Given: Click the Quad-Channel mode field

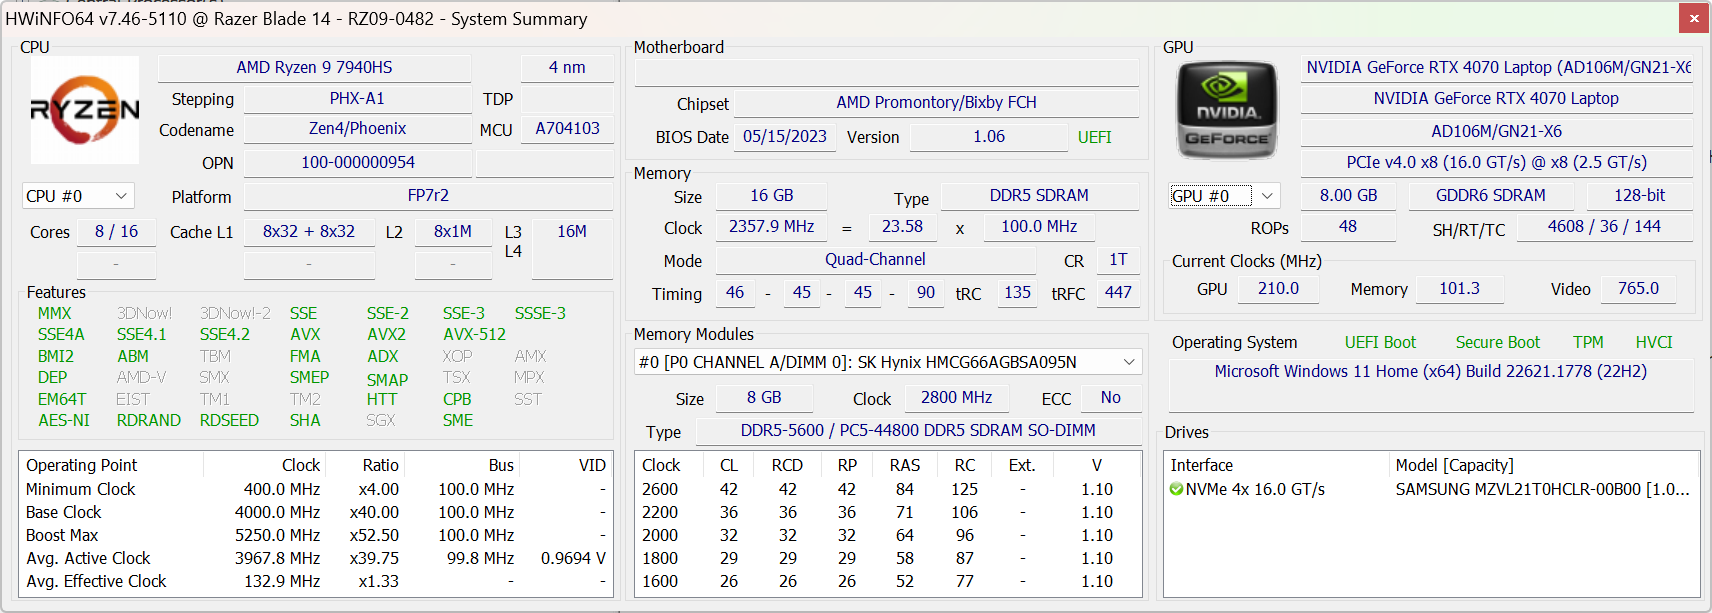Looking at the screenshot, I should tap(875, 259).
